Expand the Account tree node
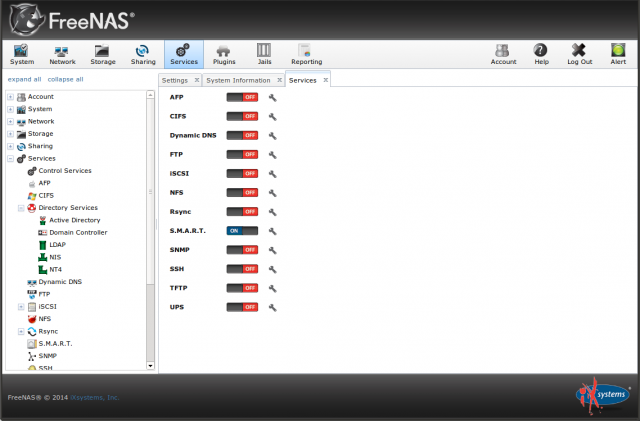 point(11,97)
